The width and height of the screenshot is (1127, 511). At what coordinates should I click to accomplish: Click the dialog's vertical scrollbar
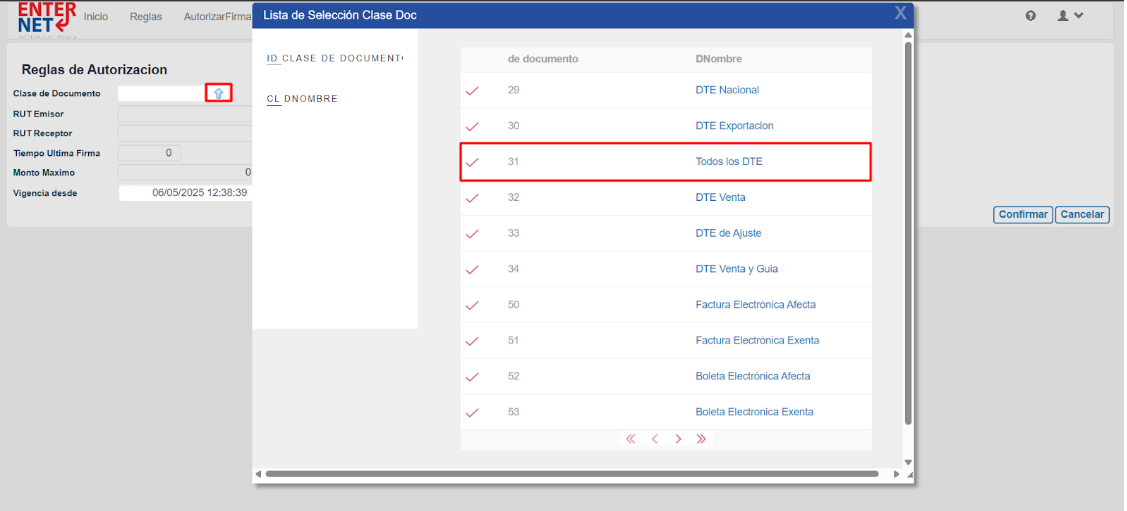(x=908, y=230)
